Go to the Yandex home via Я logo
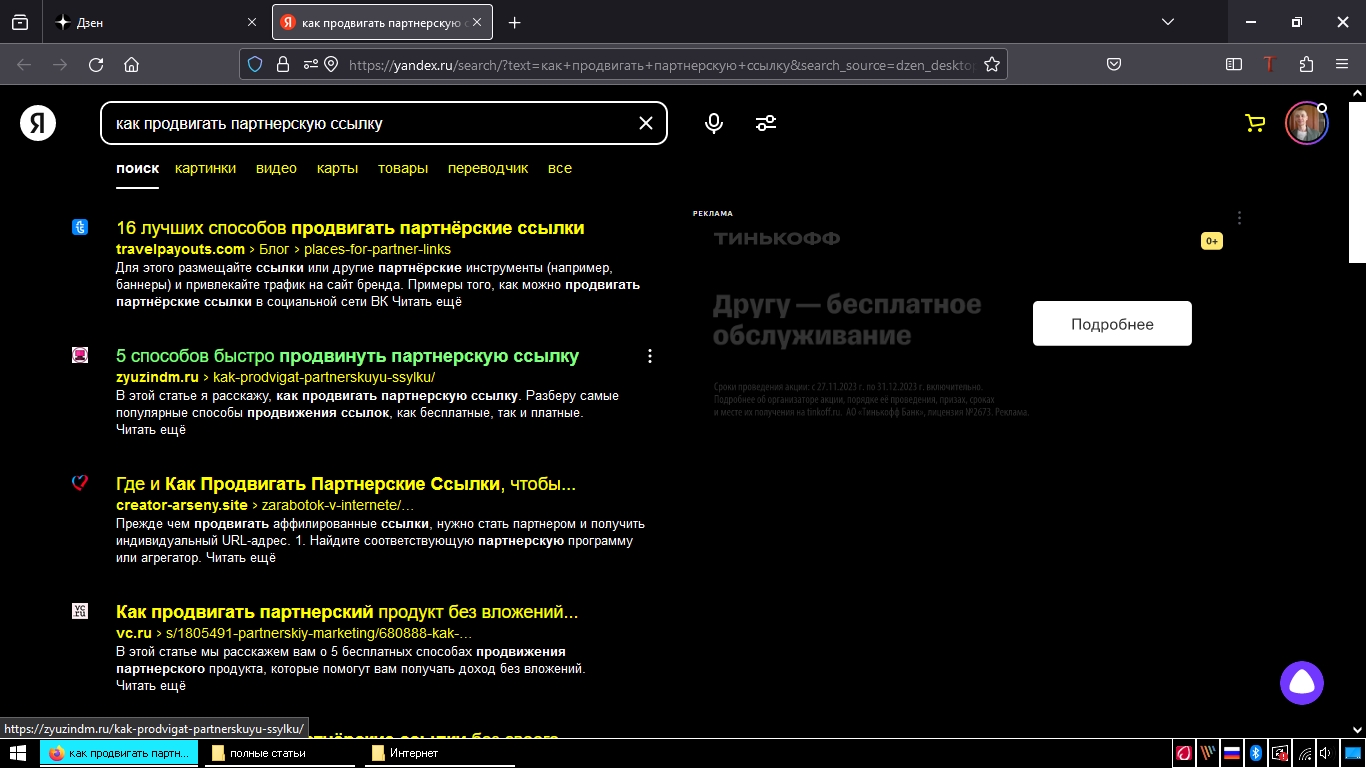 click(38, 123)
